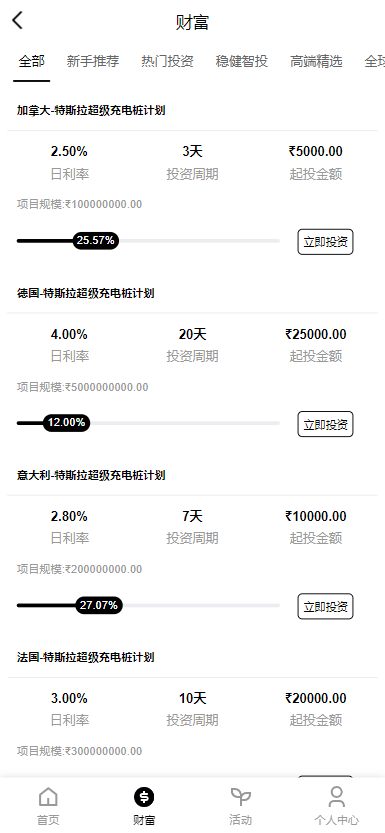Tap the back arrow icon
The height and width of the screenshot is (833, 385).
[x=18, y=21]
